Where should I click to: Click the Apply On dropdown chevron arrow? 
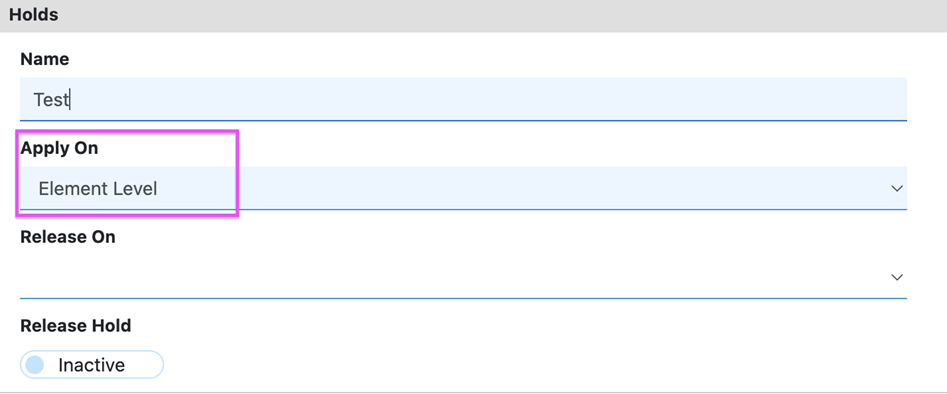pyautogui.click(x=897, y=189)
